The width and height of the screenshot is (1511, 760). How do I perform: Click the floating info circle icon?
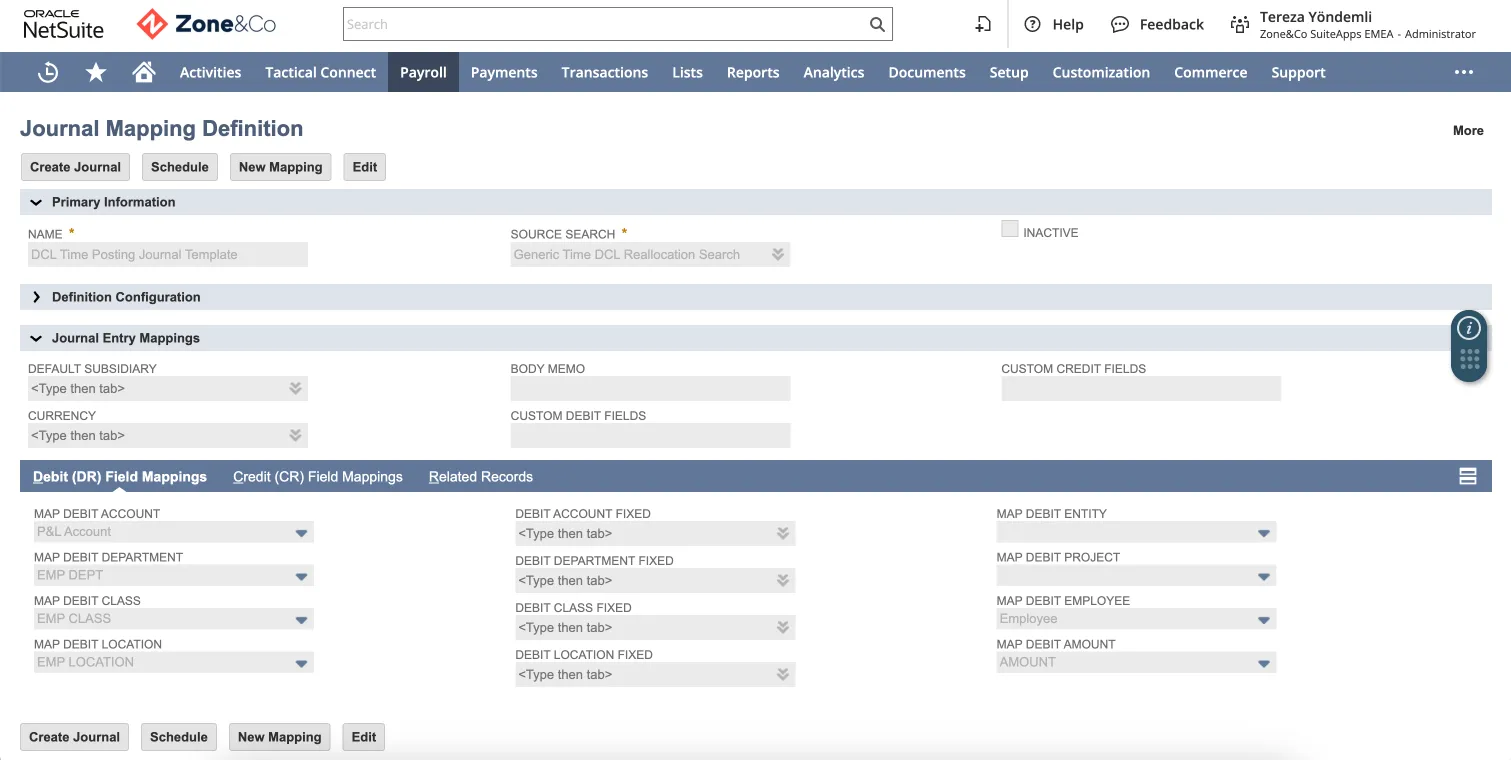click(1468, 328)
